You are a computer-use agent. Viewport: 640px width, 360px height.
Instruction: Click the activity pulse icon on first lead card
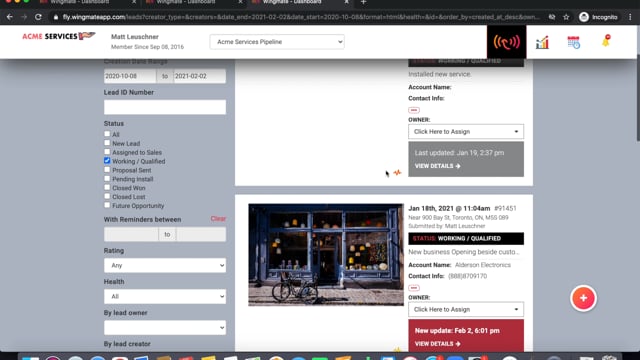click(x=397, y=173)
